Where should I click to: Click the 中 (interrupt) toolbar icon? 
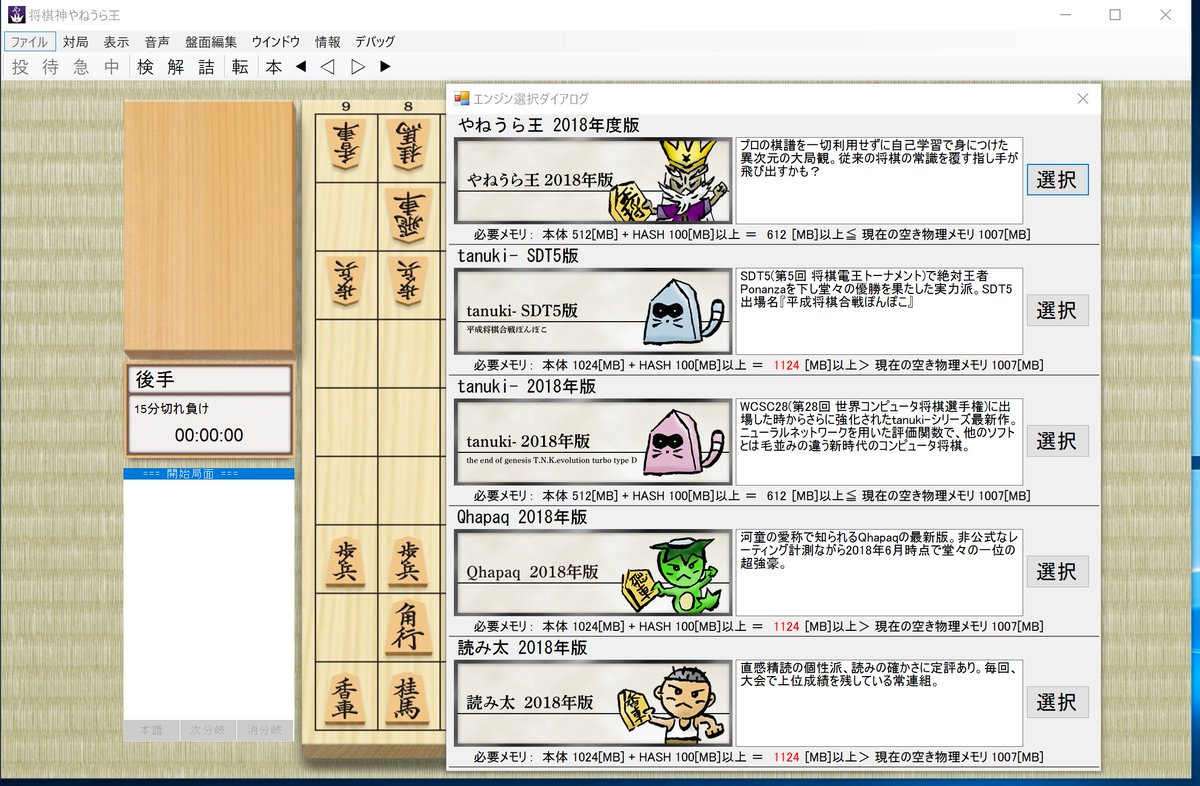[x=110, y=67]
